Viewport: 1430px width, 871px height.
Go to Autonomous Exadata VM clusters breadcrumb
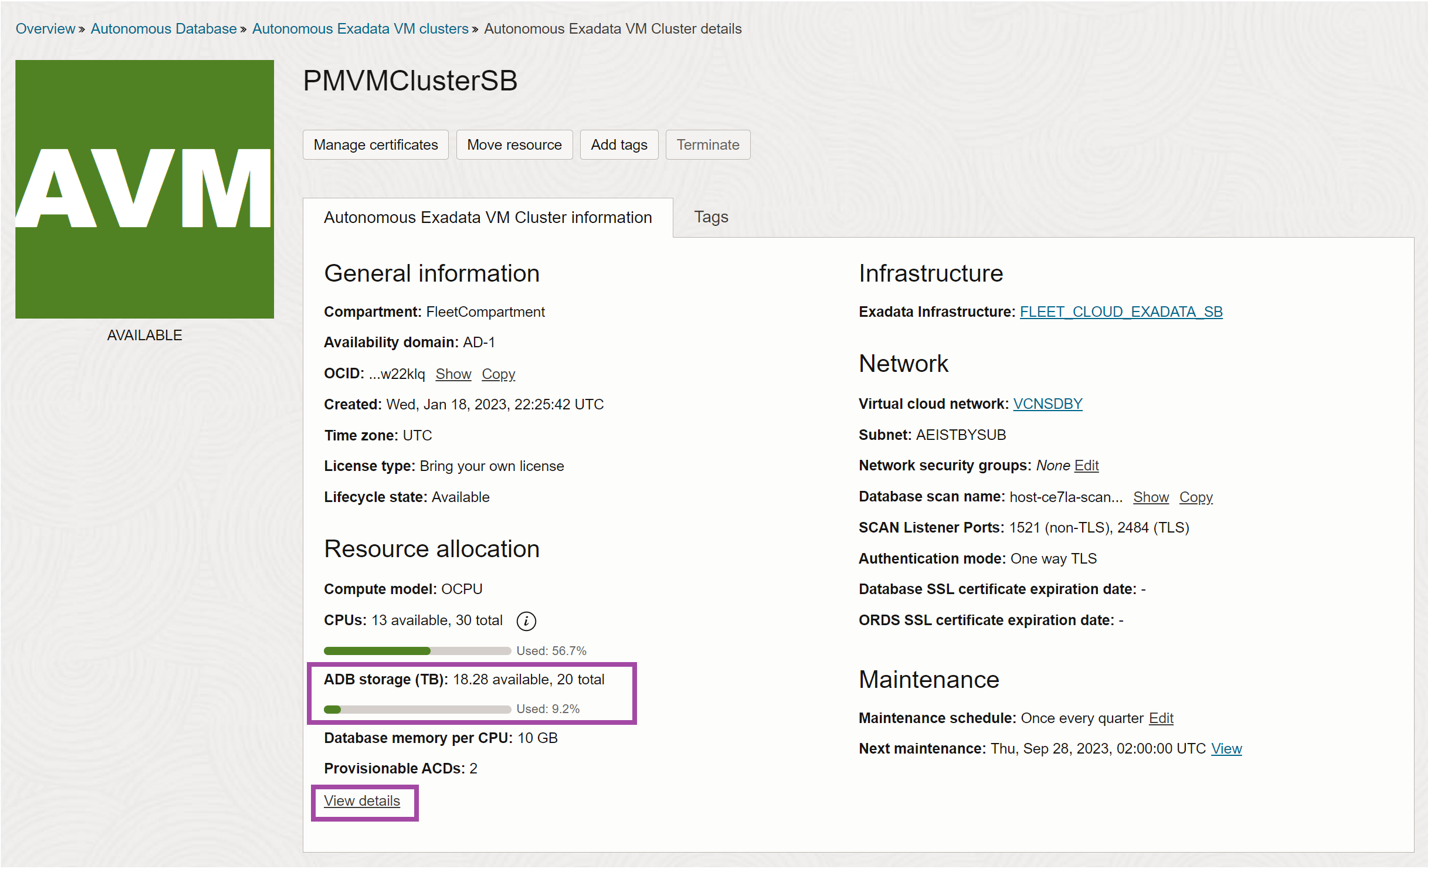point(359,28)
